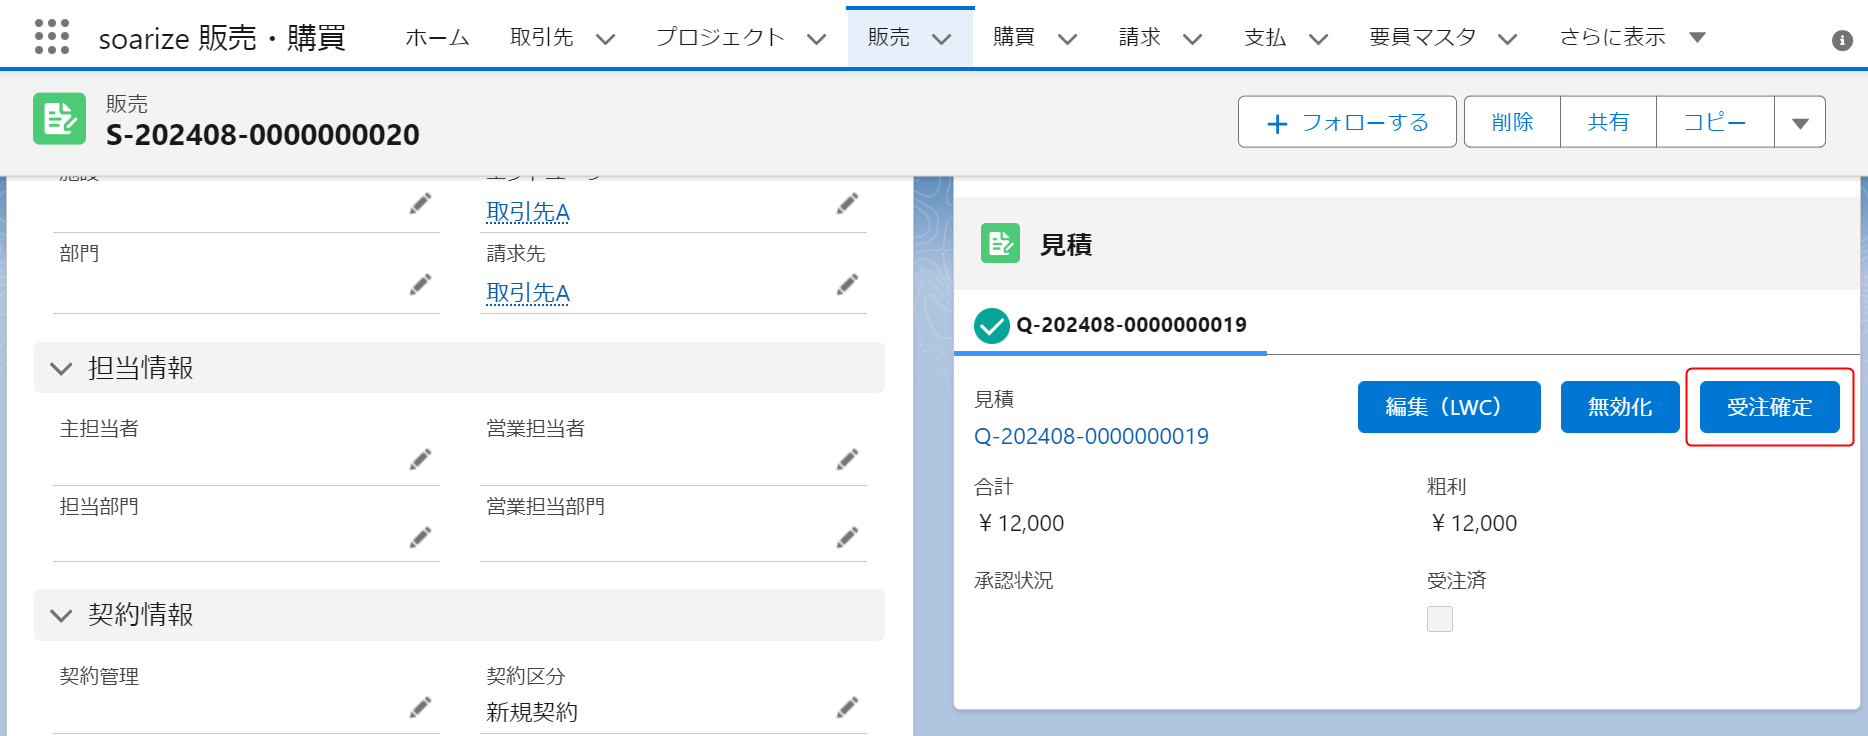Toggle the 受注済 checkbox

click(x=1439, y=619)
